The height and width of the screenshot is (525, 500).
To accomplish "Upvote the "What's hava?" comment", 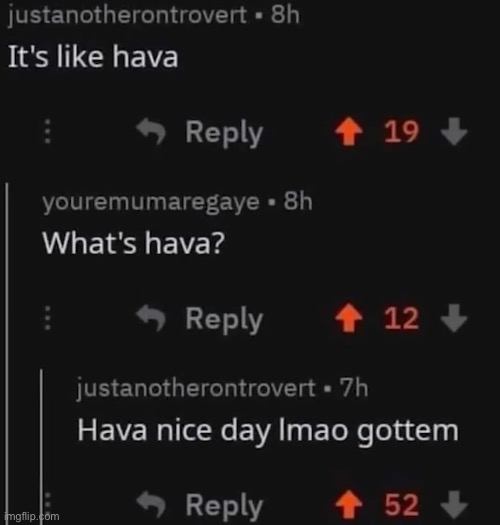I will click(349, 318).
